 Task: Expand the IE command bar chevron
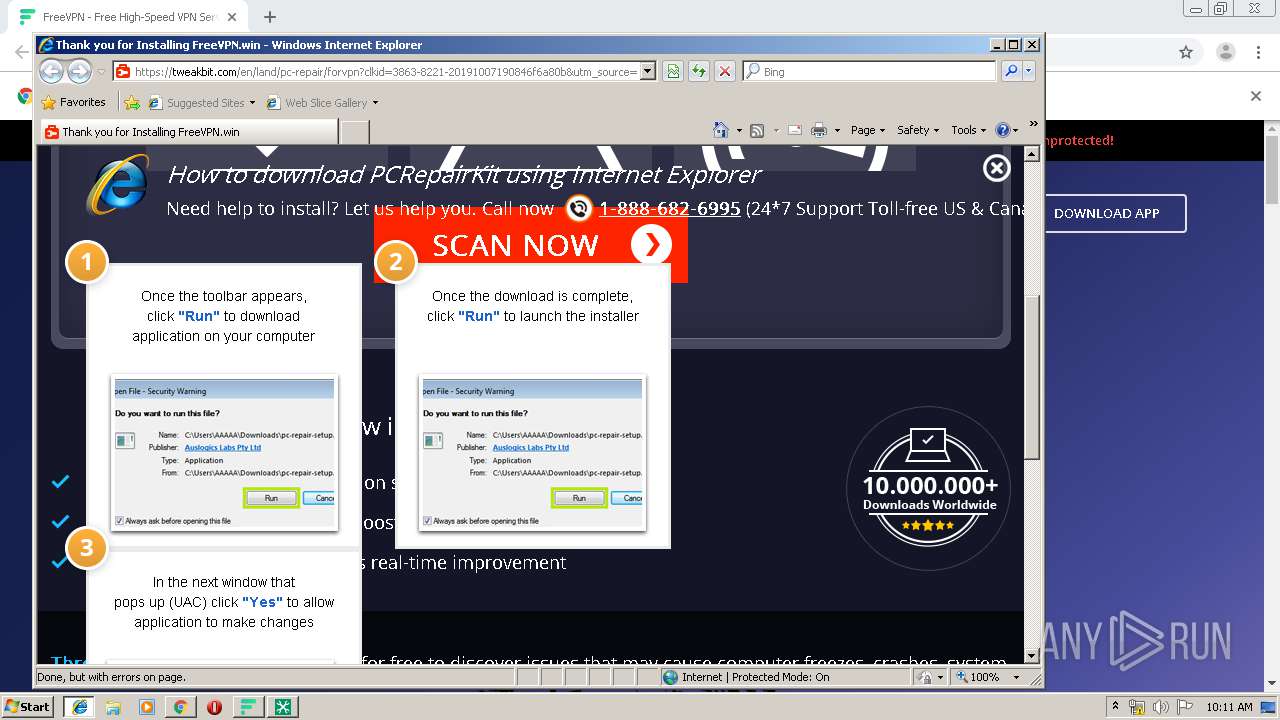click(x=1034, y=124)
